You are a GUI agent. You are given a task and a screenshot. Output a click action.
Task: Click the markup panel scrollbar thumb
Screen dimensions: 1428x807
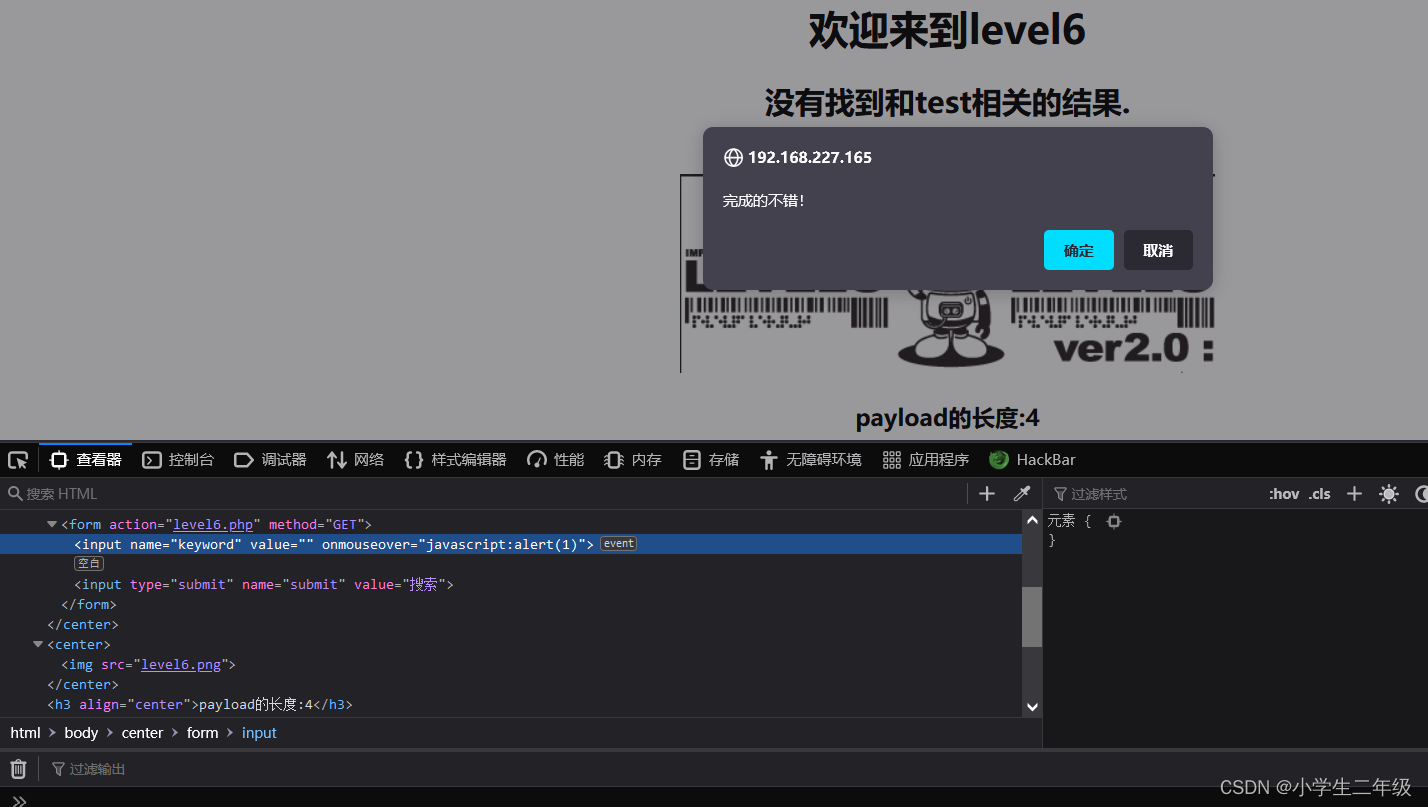(x=1032, y=616)
